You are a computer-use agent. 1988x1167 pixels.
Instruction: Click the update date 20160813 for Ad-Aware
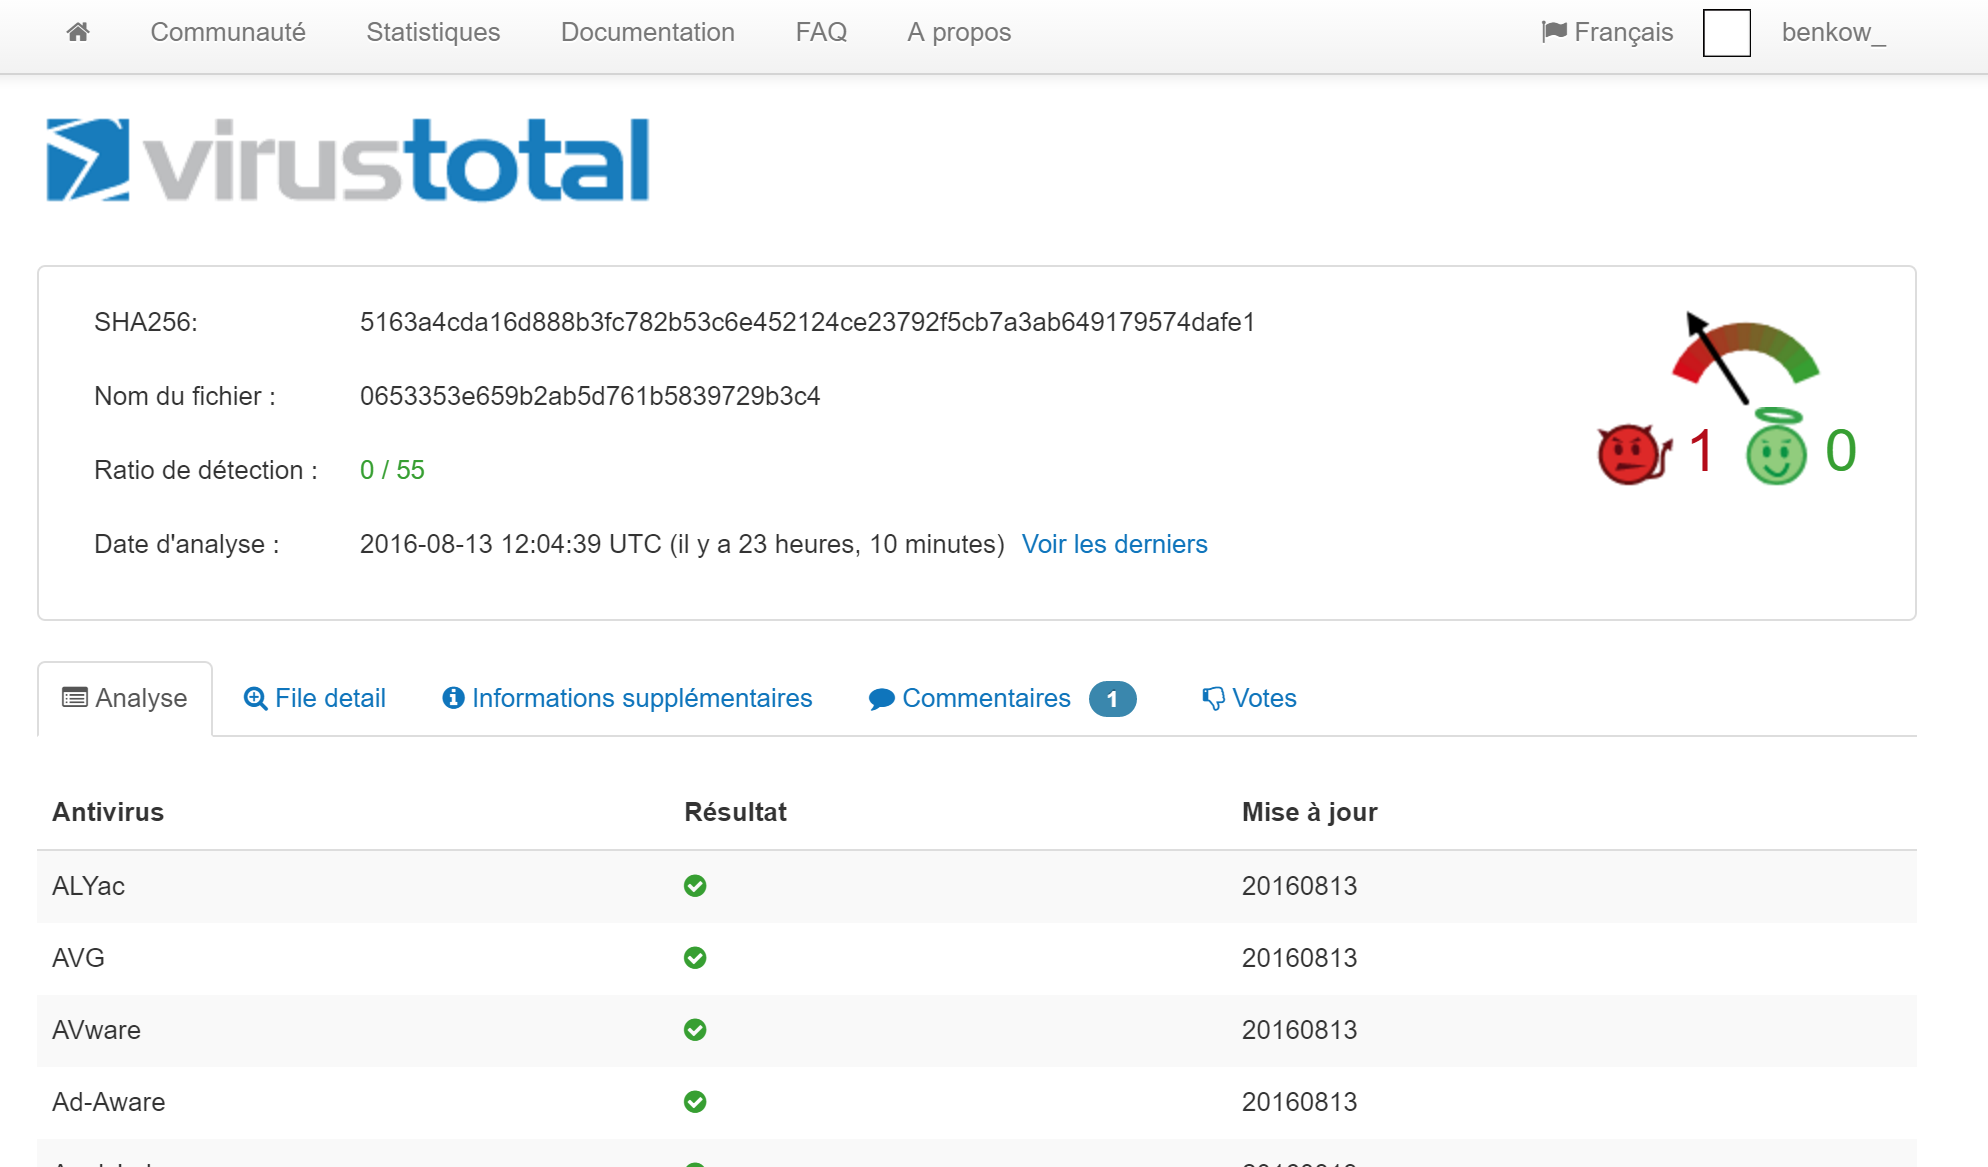click(x=1299, y=1102)
